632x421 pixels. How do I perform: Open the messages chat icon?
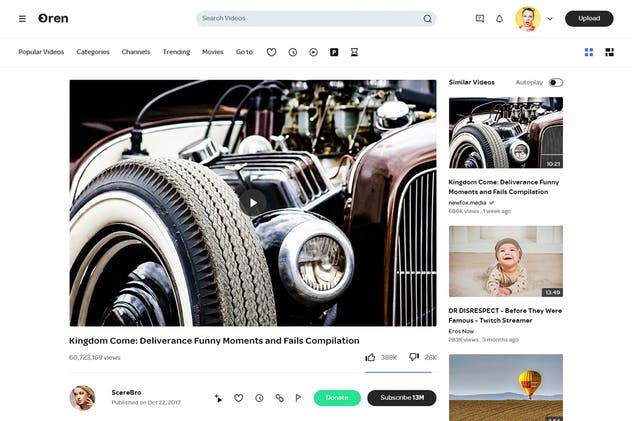pos(480,19)
